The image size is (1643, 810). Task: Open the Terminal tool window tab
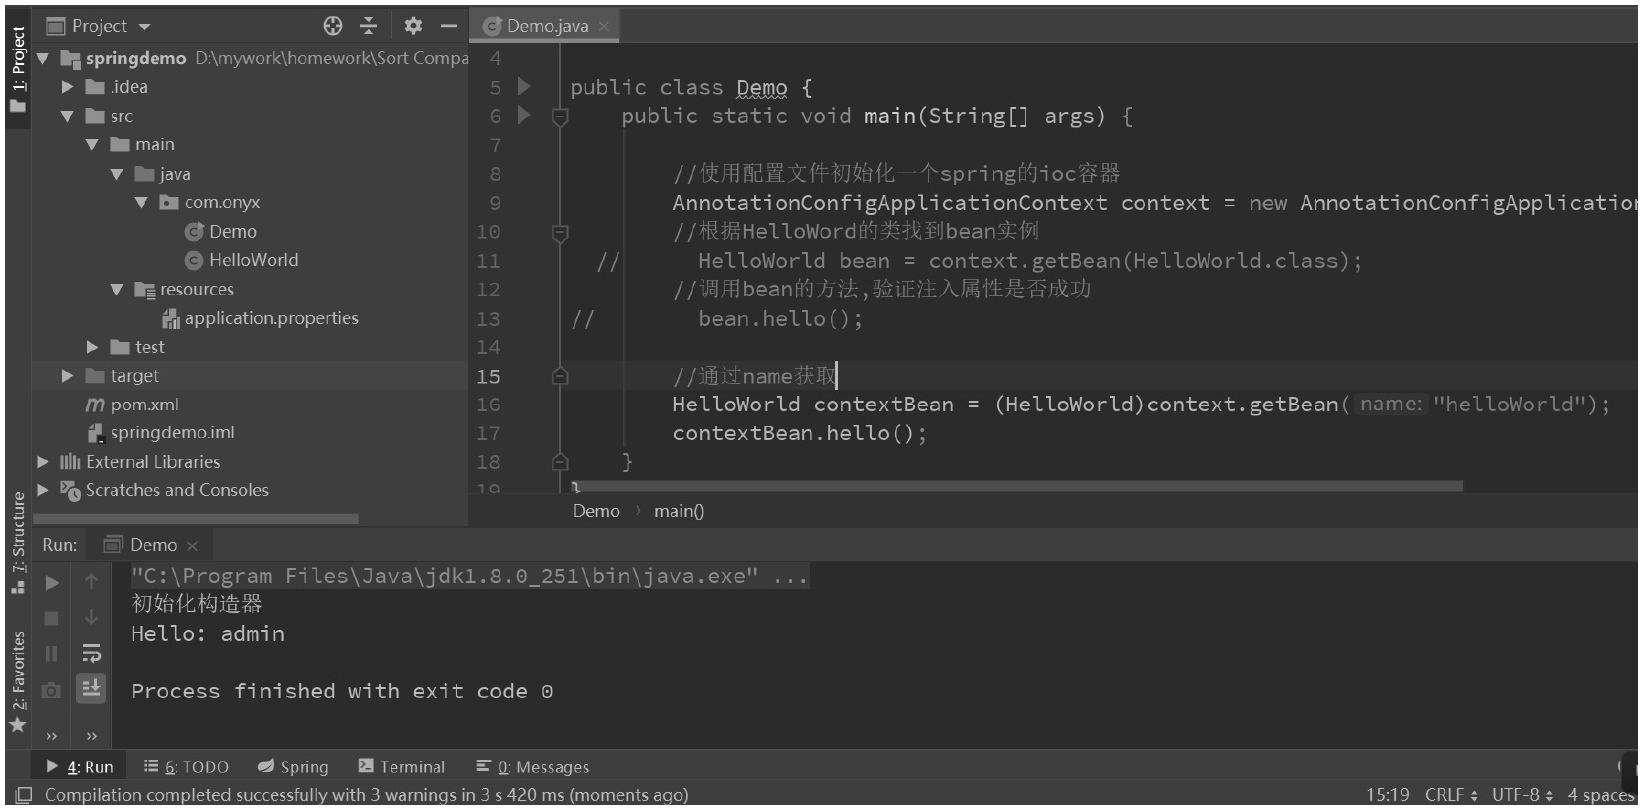tap(401, 767)
